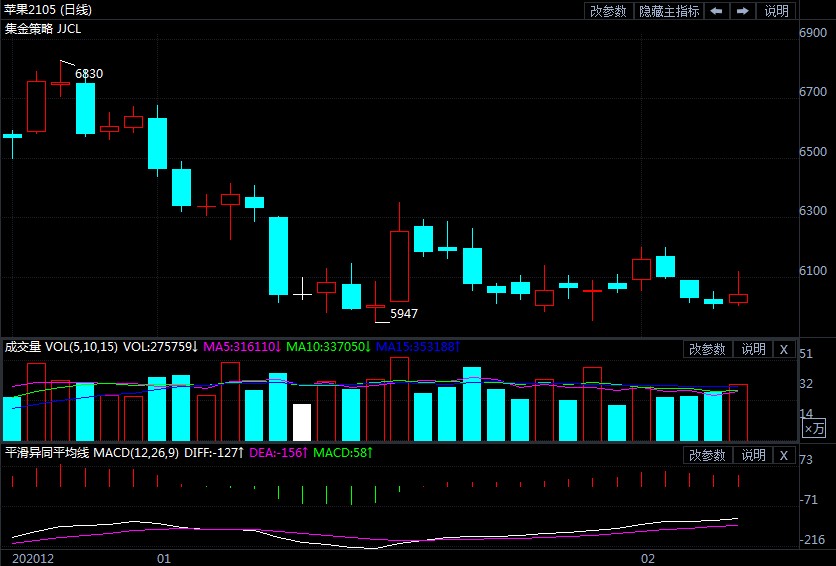Screen dimensions: 836x566
Task: Click the 202012 date on time axis
Action: point(31,557)
